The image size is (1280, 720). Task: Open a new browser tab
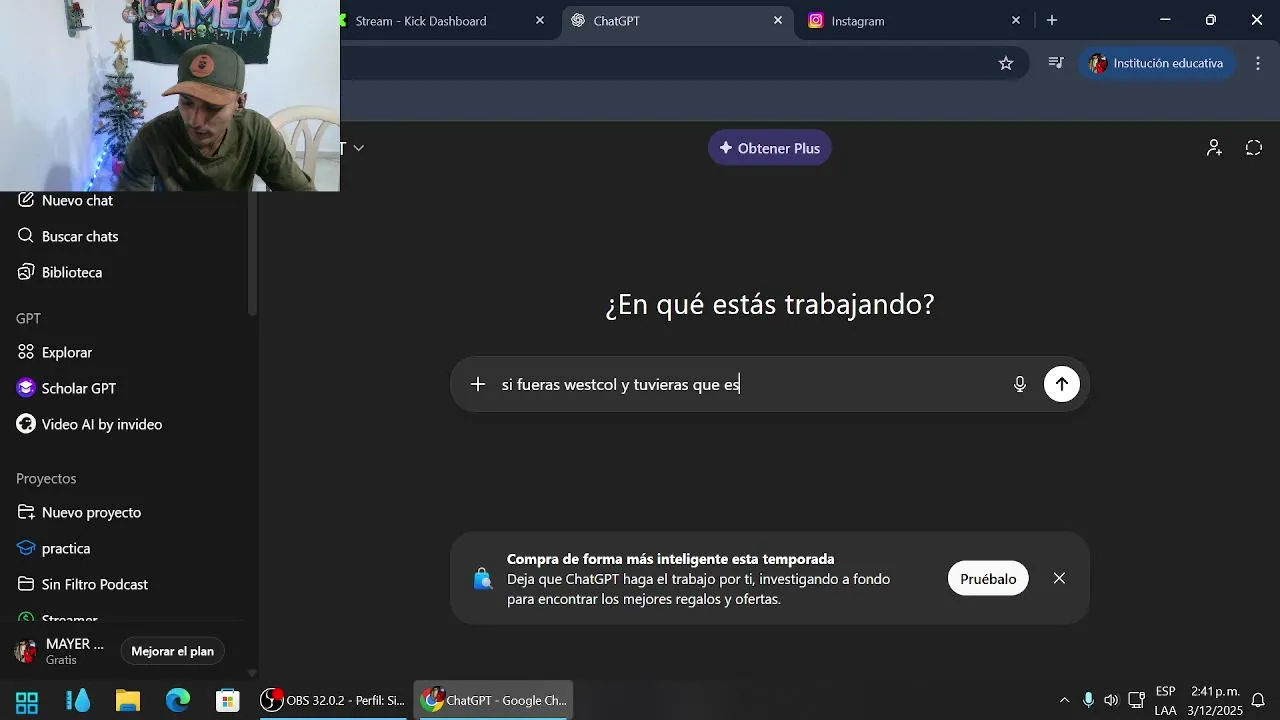pyautogui.click(x=1051, y=20)
